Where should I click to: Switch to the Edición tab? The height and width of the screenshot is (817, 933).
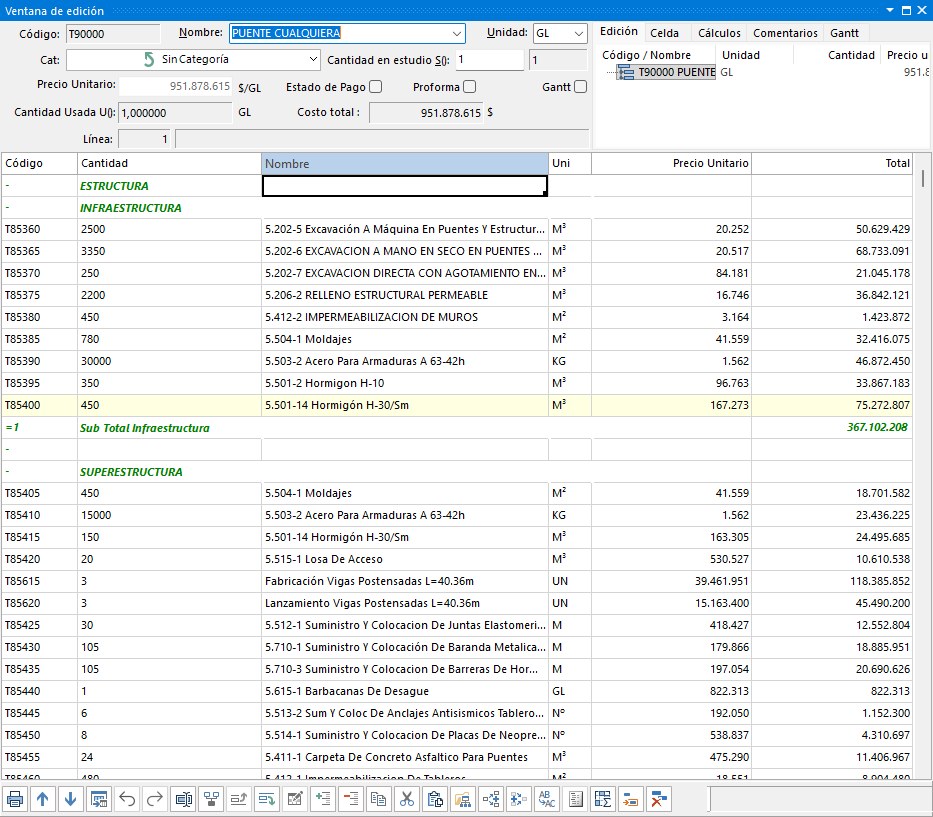pyautogui.click(x=619, y=32)
